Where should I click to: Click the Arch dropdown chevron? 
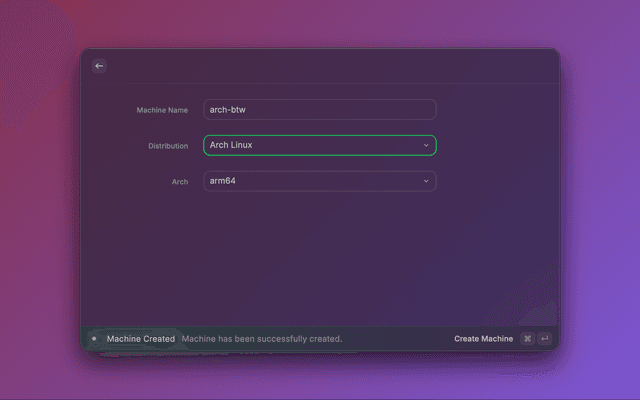(x=425, y=181)
